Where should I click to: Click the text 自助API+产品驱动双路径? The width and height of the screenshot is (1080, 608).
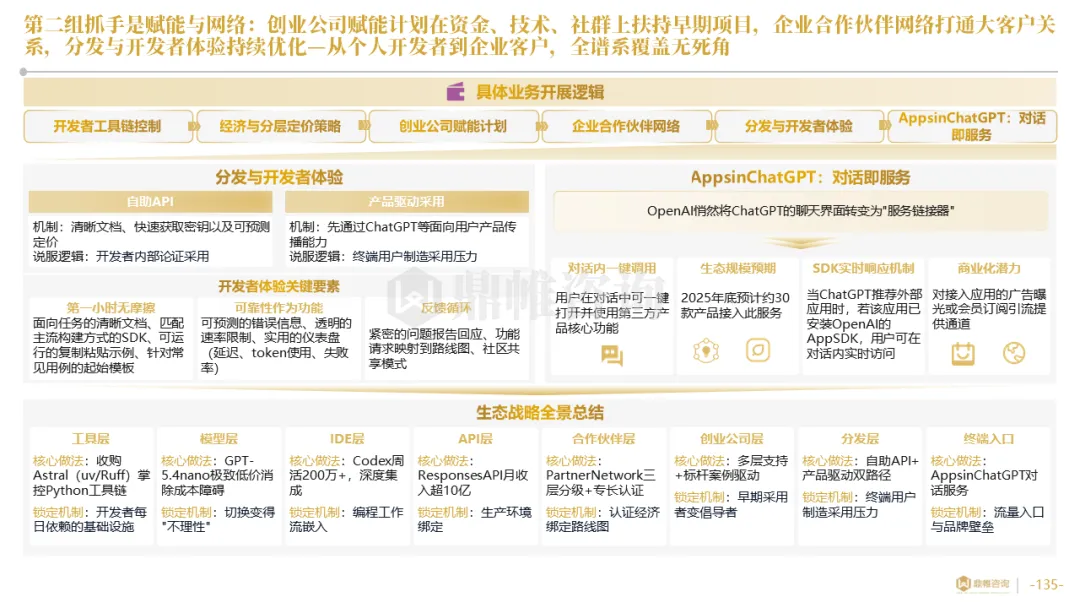pos(860,468)
